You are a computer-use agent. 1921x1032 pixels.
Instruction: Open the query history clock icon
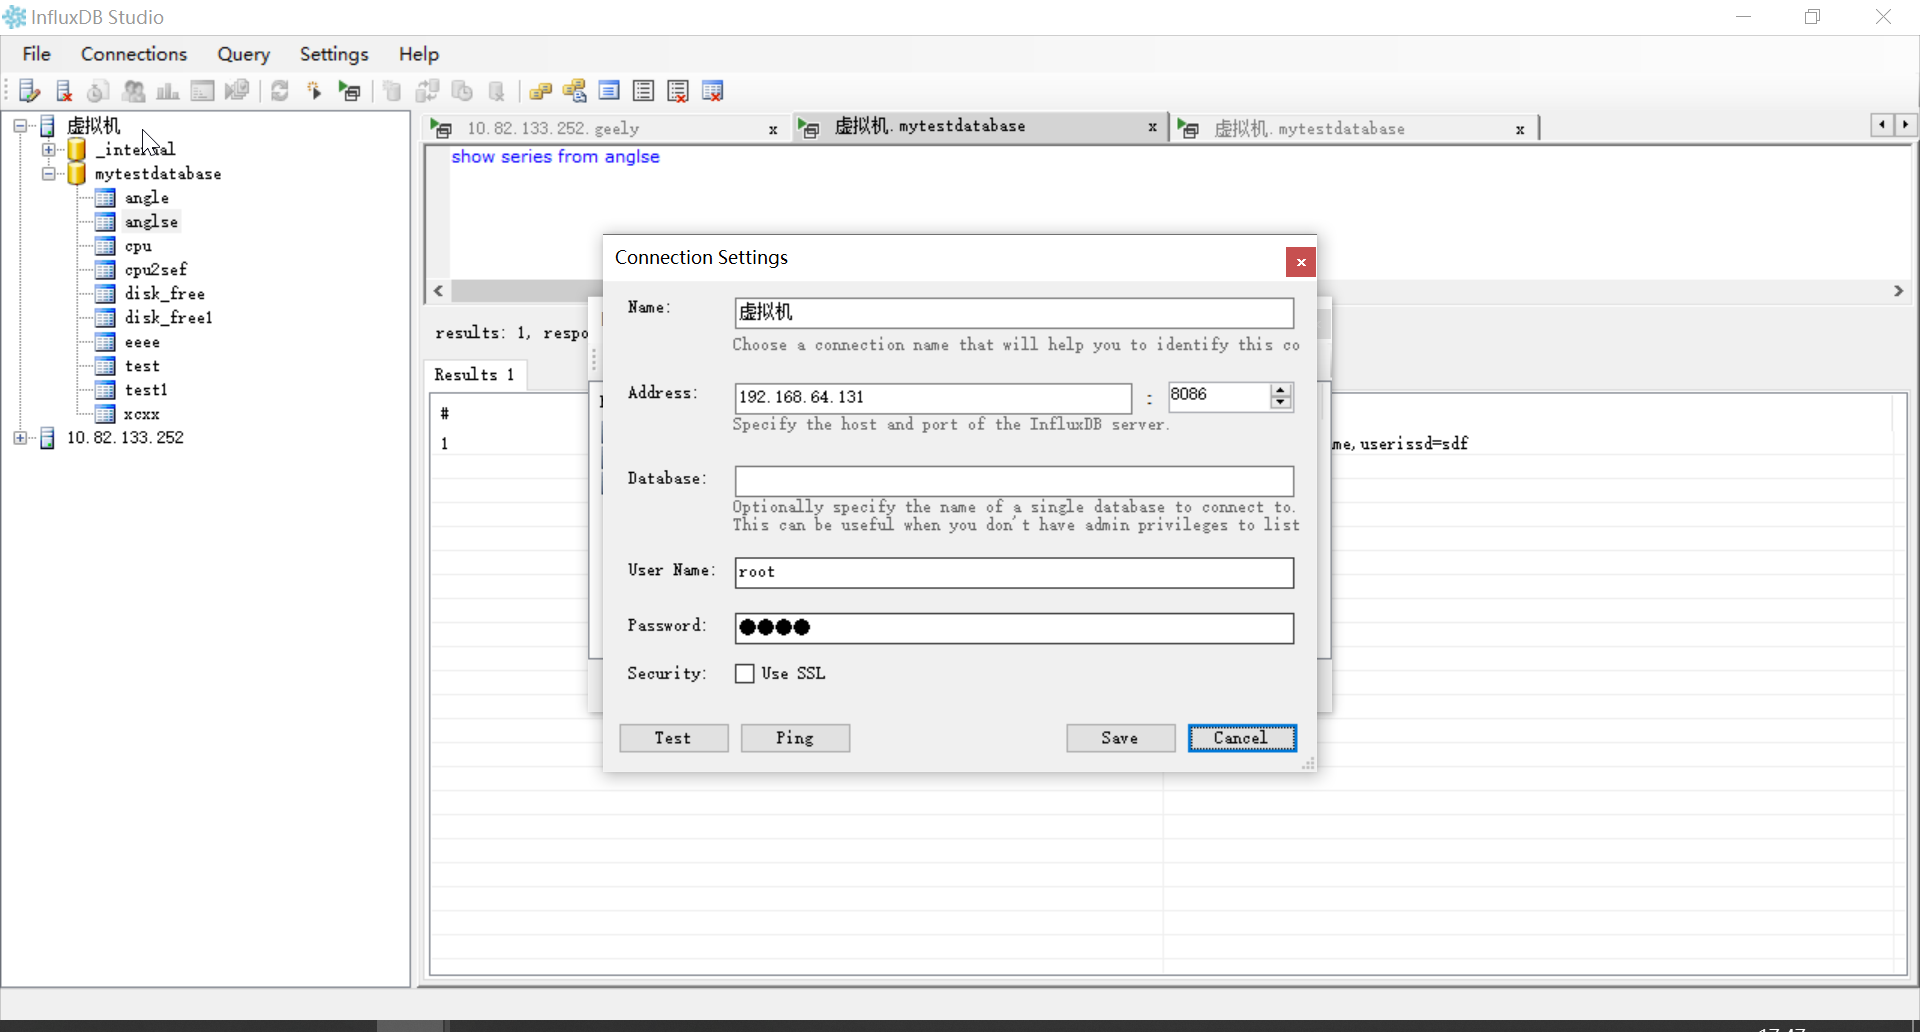98,90
